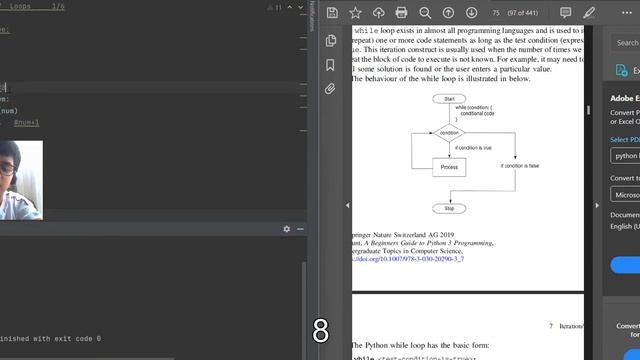Viewport: 640px width, 360px height.
Task: Add a comment with the speech bubble icon
Action: [x=565, y=13]
